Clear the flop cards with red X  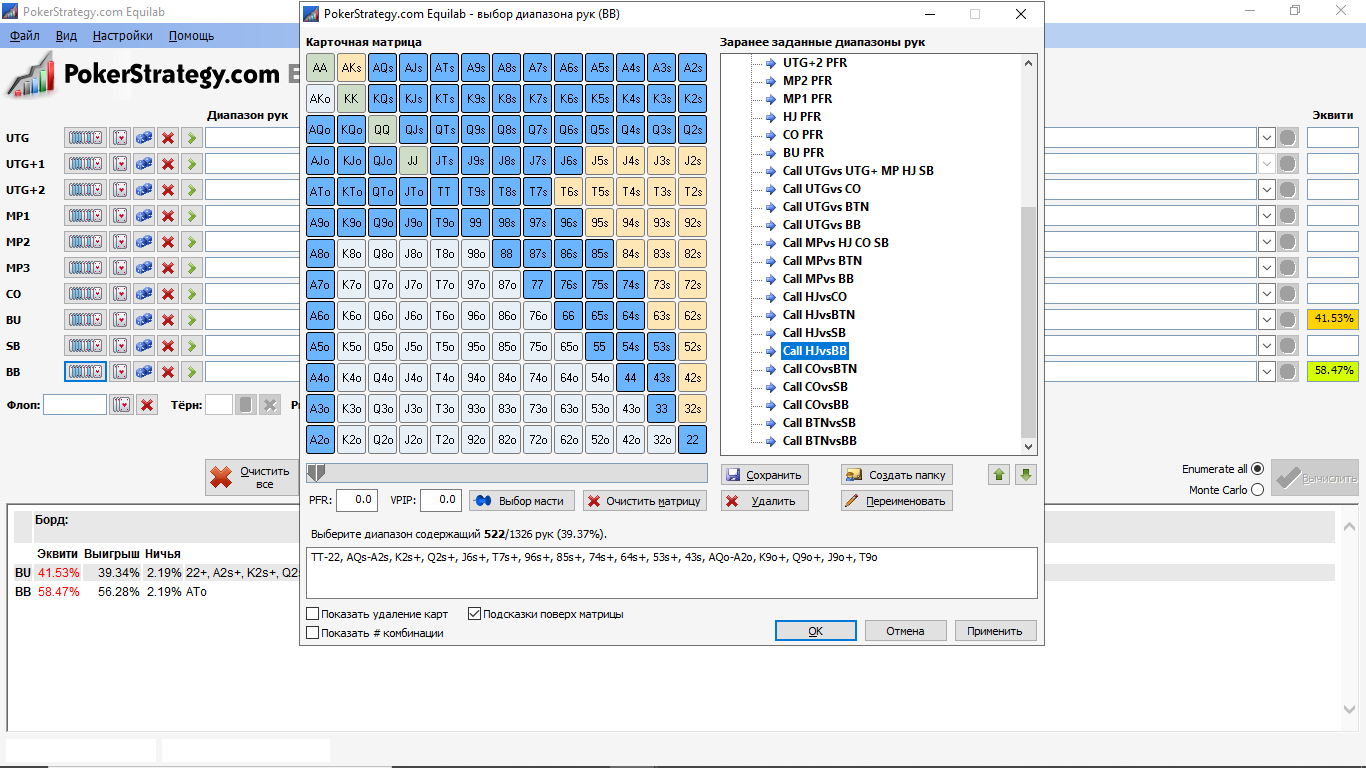click(x=147, y=405)
